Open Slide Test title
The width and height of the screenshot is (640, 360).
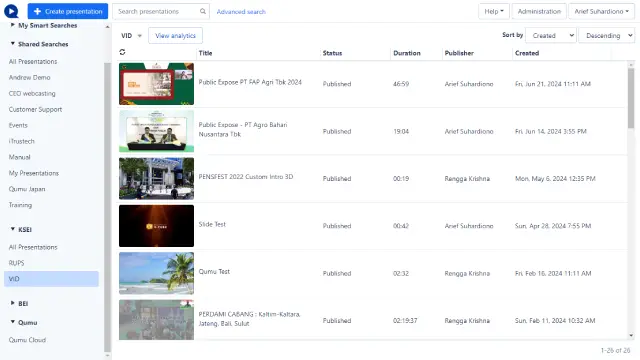212,224
